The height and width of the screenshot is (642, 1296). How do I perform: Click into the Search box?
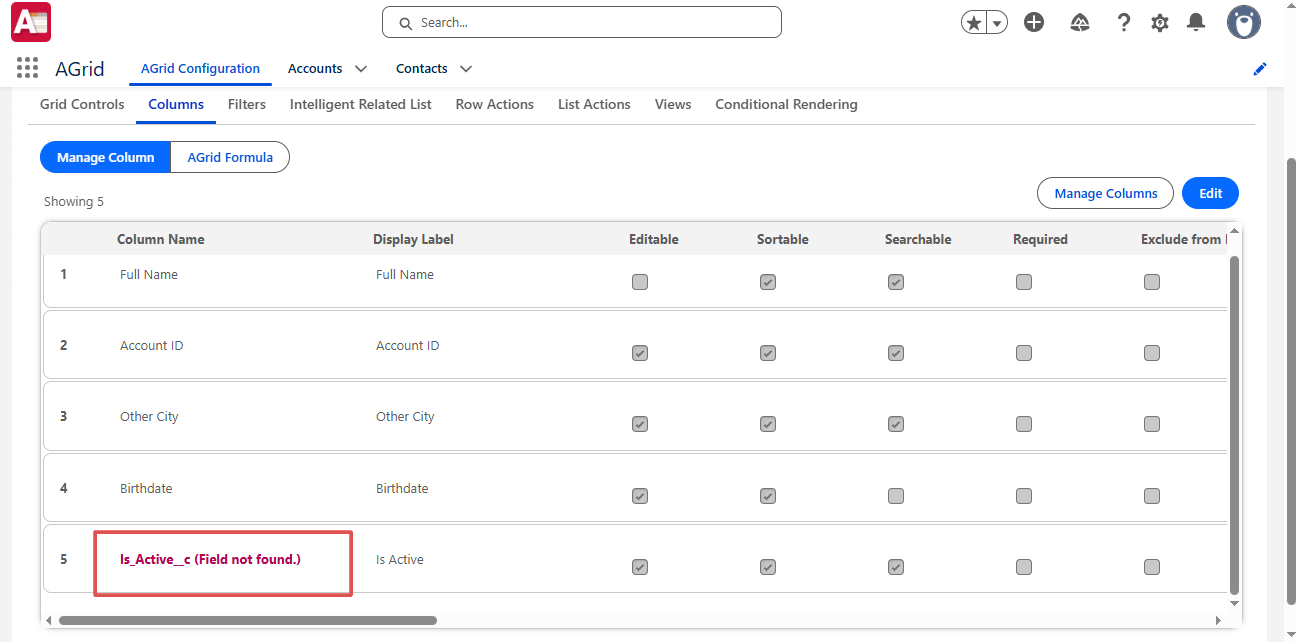(x=582, y=22)
